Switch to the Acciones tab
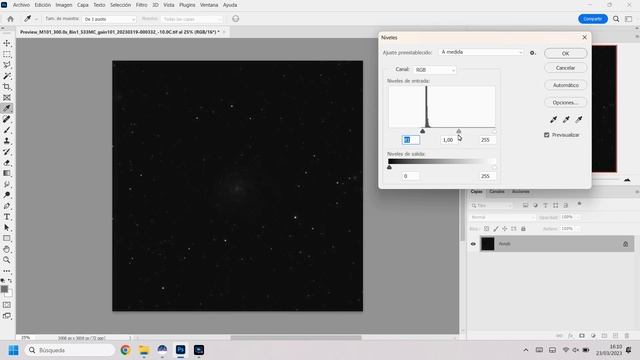The height and width of the screenshot is (360, 640). [521, 191]
